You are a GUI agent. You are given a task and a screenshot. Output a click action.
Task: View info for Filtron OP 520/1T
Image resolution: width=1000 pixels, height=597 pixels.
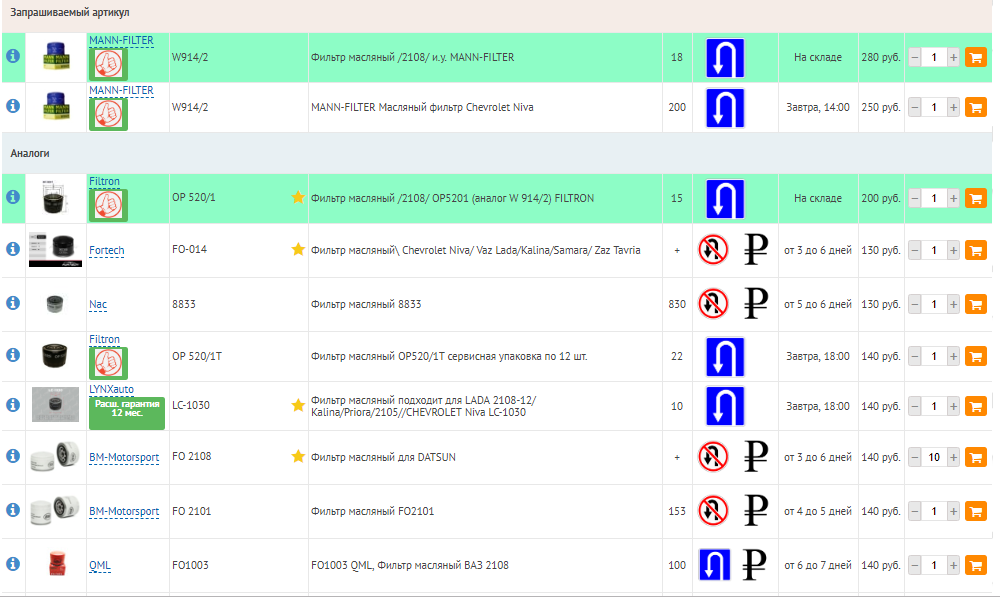tap(13, 355)
